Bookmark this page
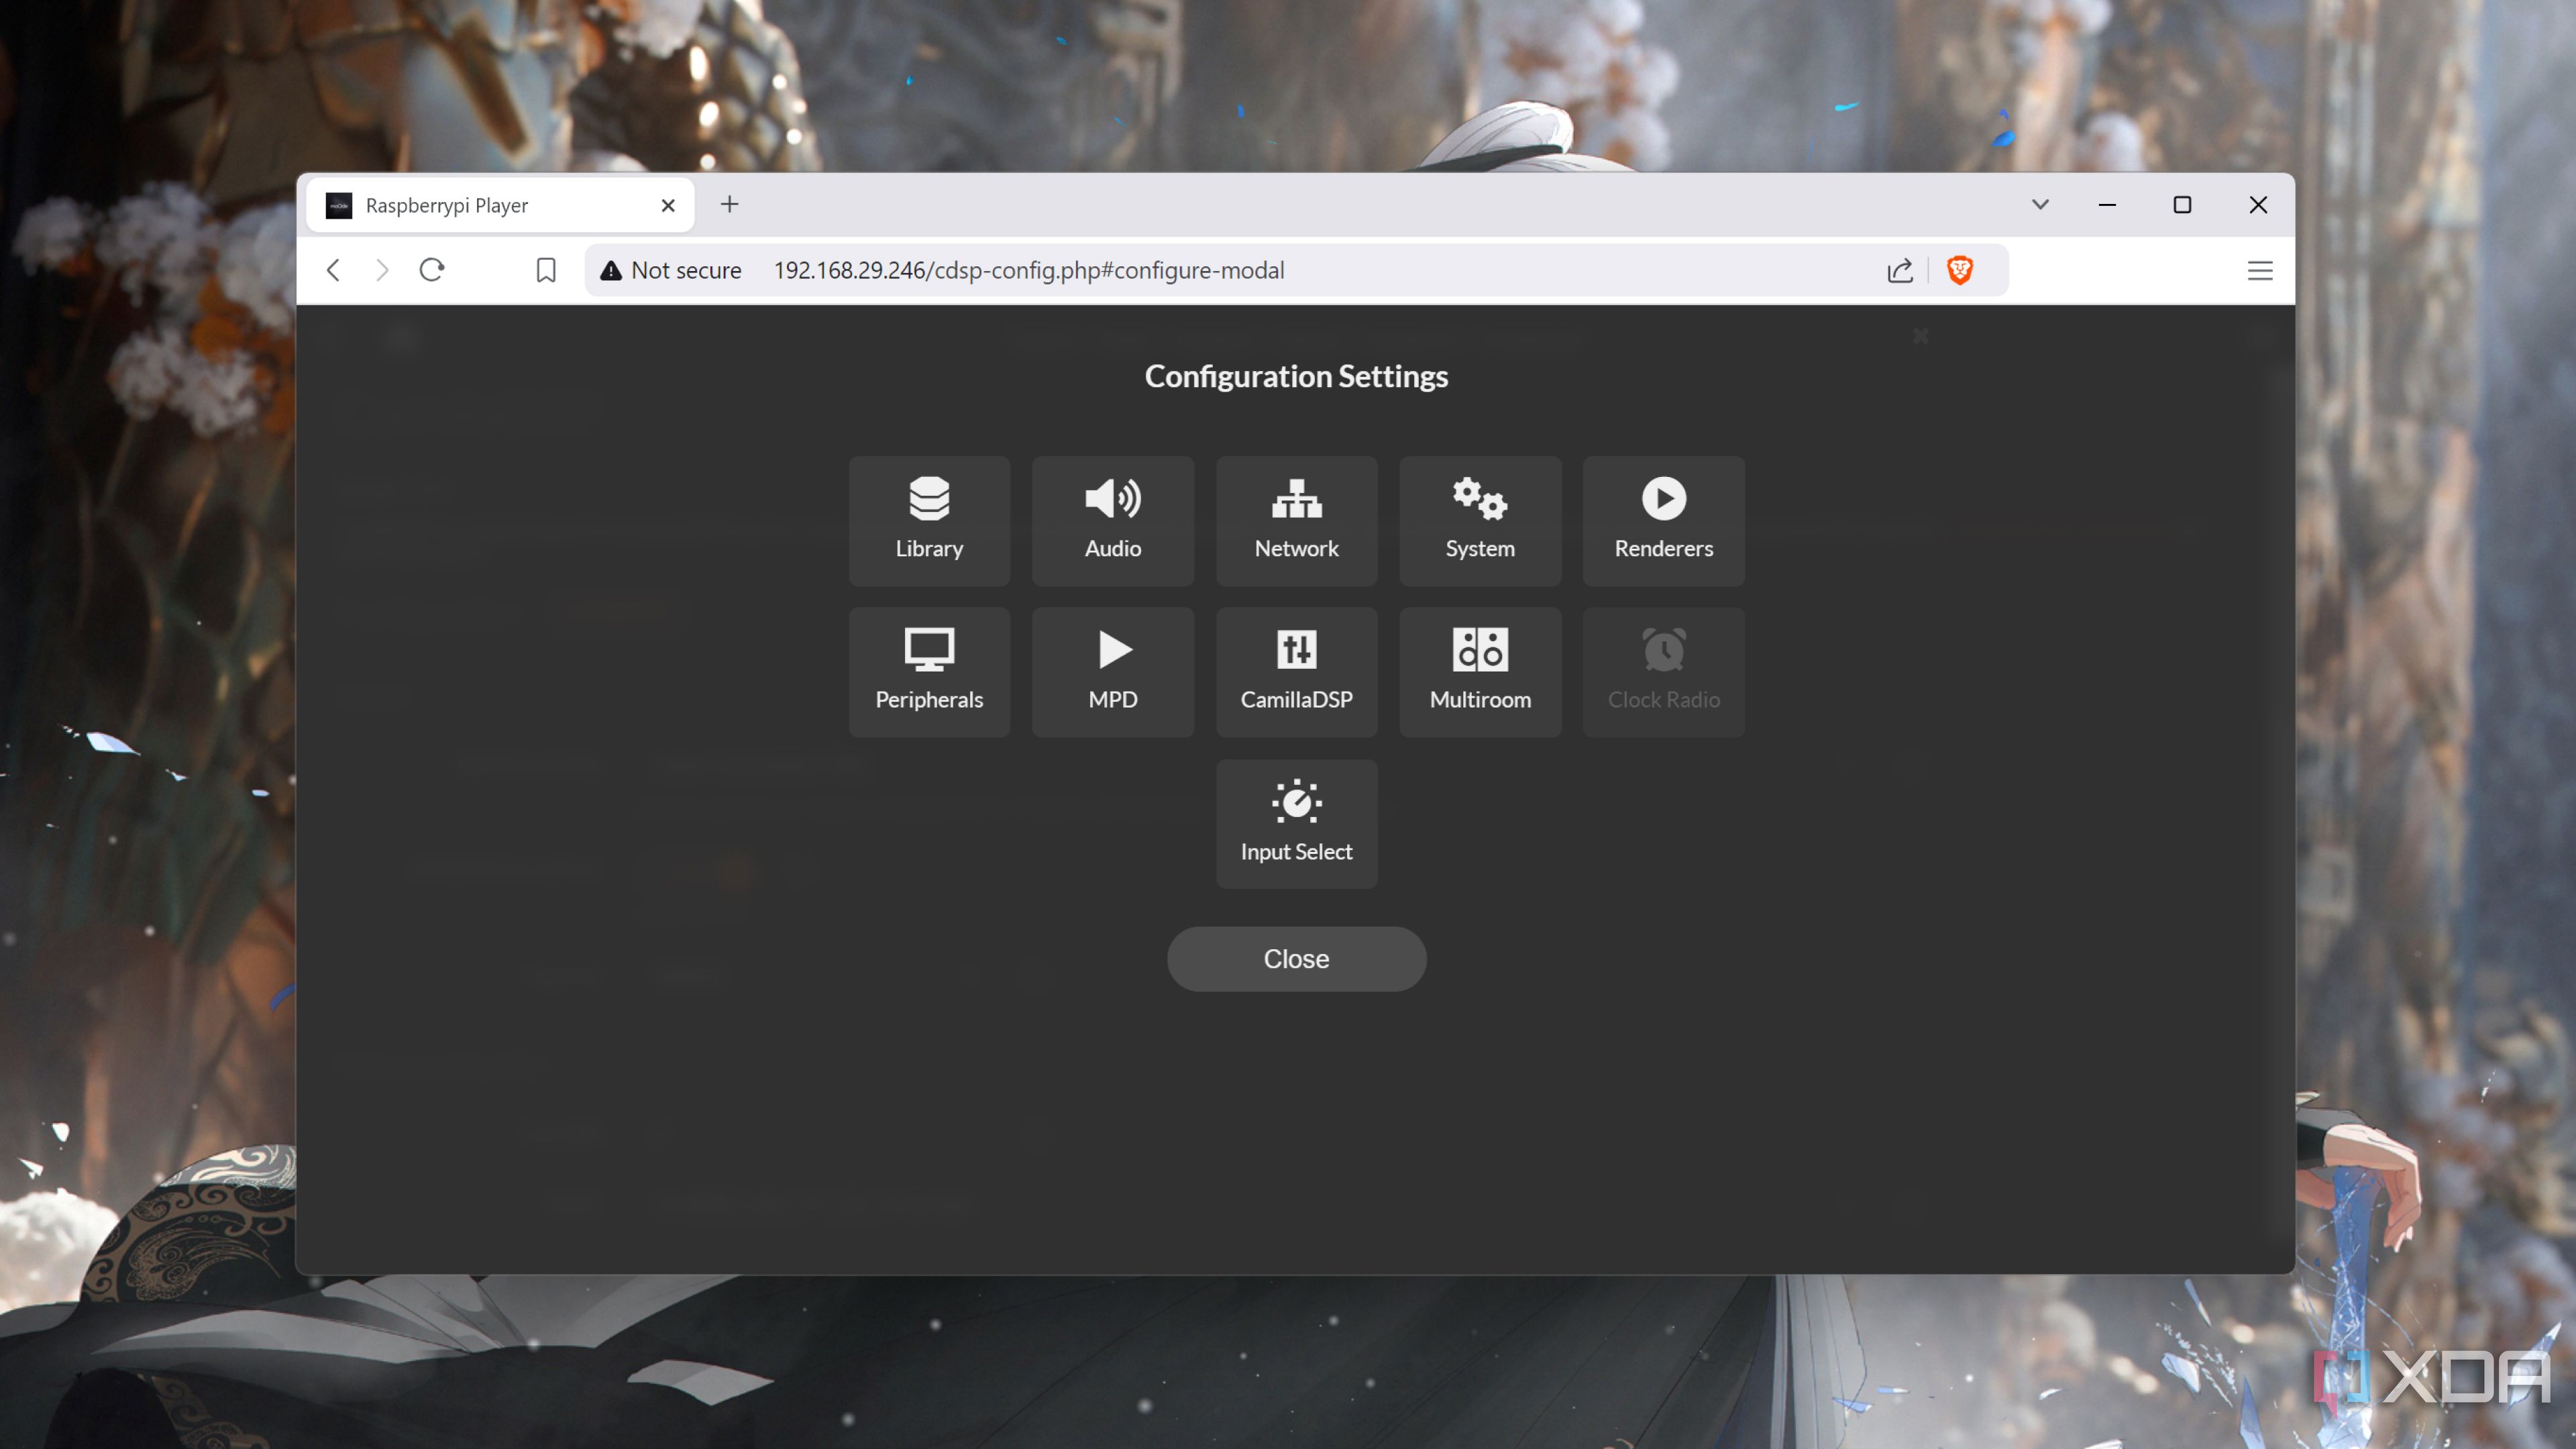Viewport: 2576px width, 1449px height. (546, 270)
